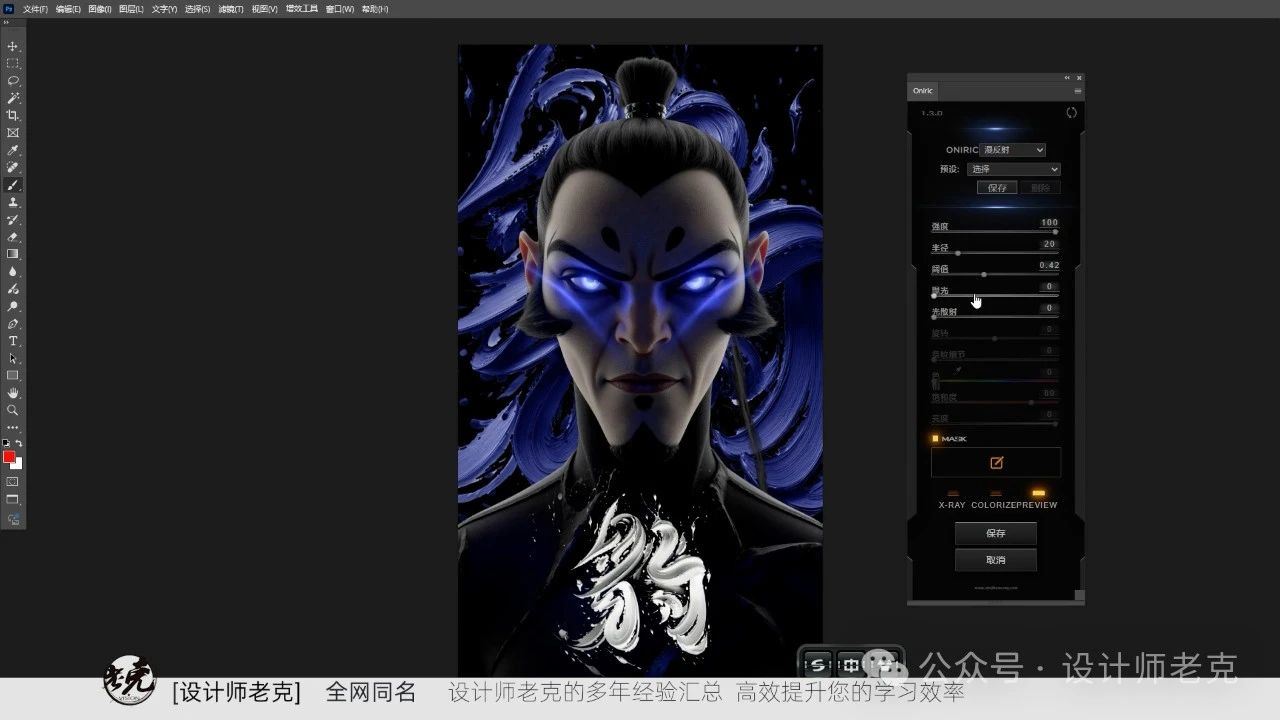Open the 文件(F) menu

pyautogui.click(x=35, y=9)
